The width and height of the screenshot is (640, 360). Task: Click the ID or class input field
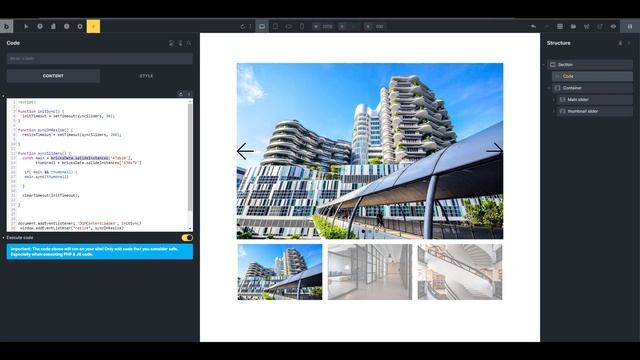click(x=100, y=58)
